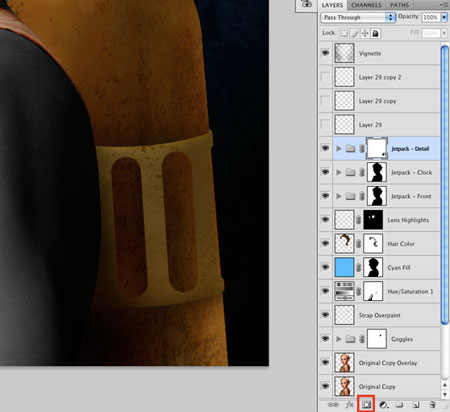Expand the Jetpack - Detail group
The height and width of the screenshot is (412, 450).
tap(339, 148)
